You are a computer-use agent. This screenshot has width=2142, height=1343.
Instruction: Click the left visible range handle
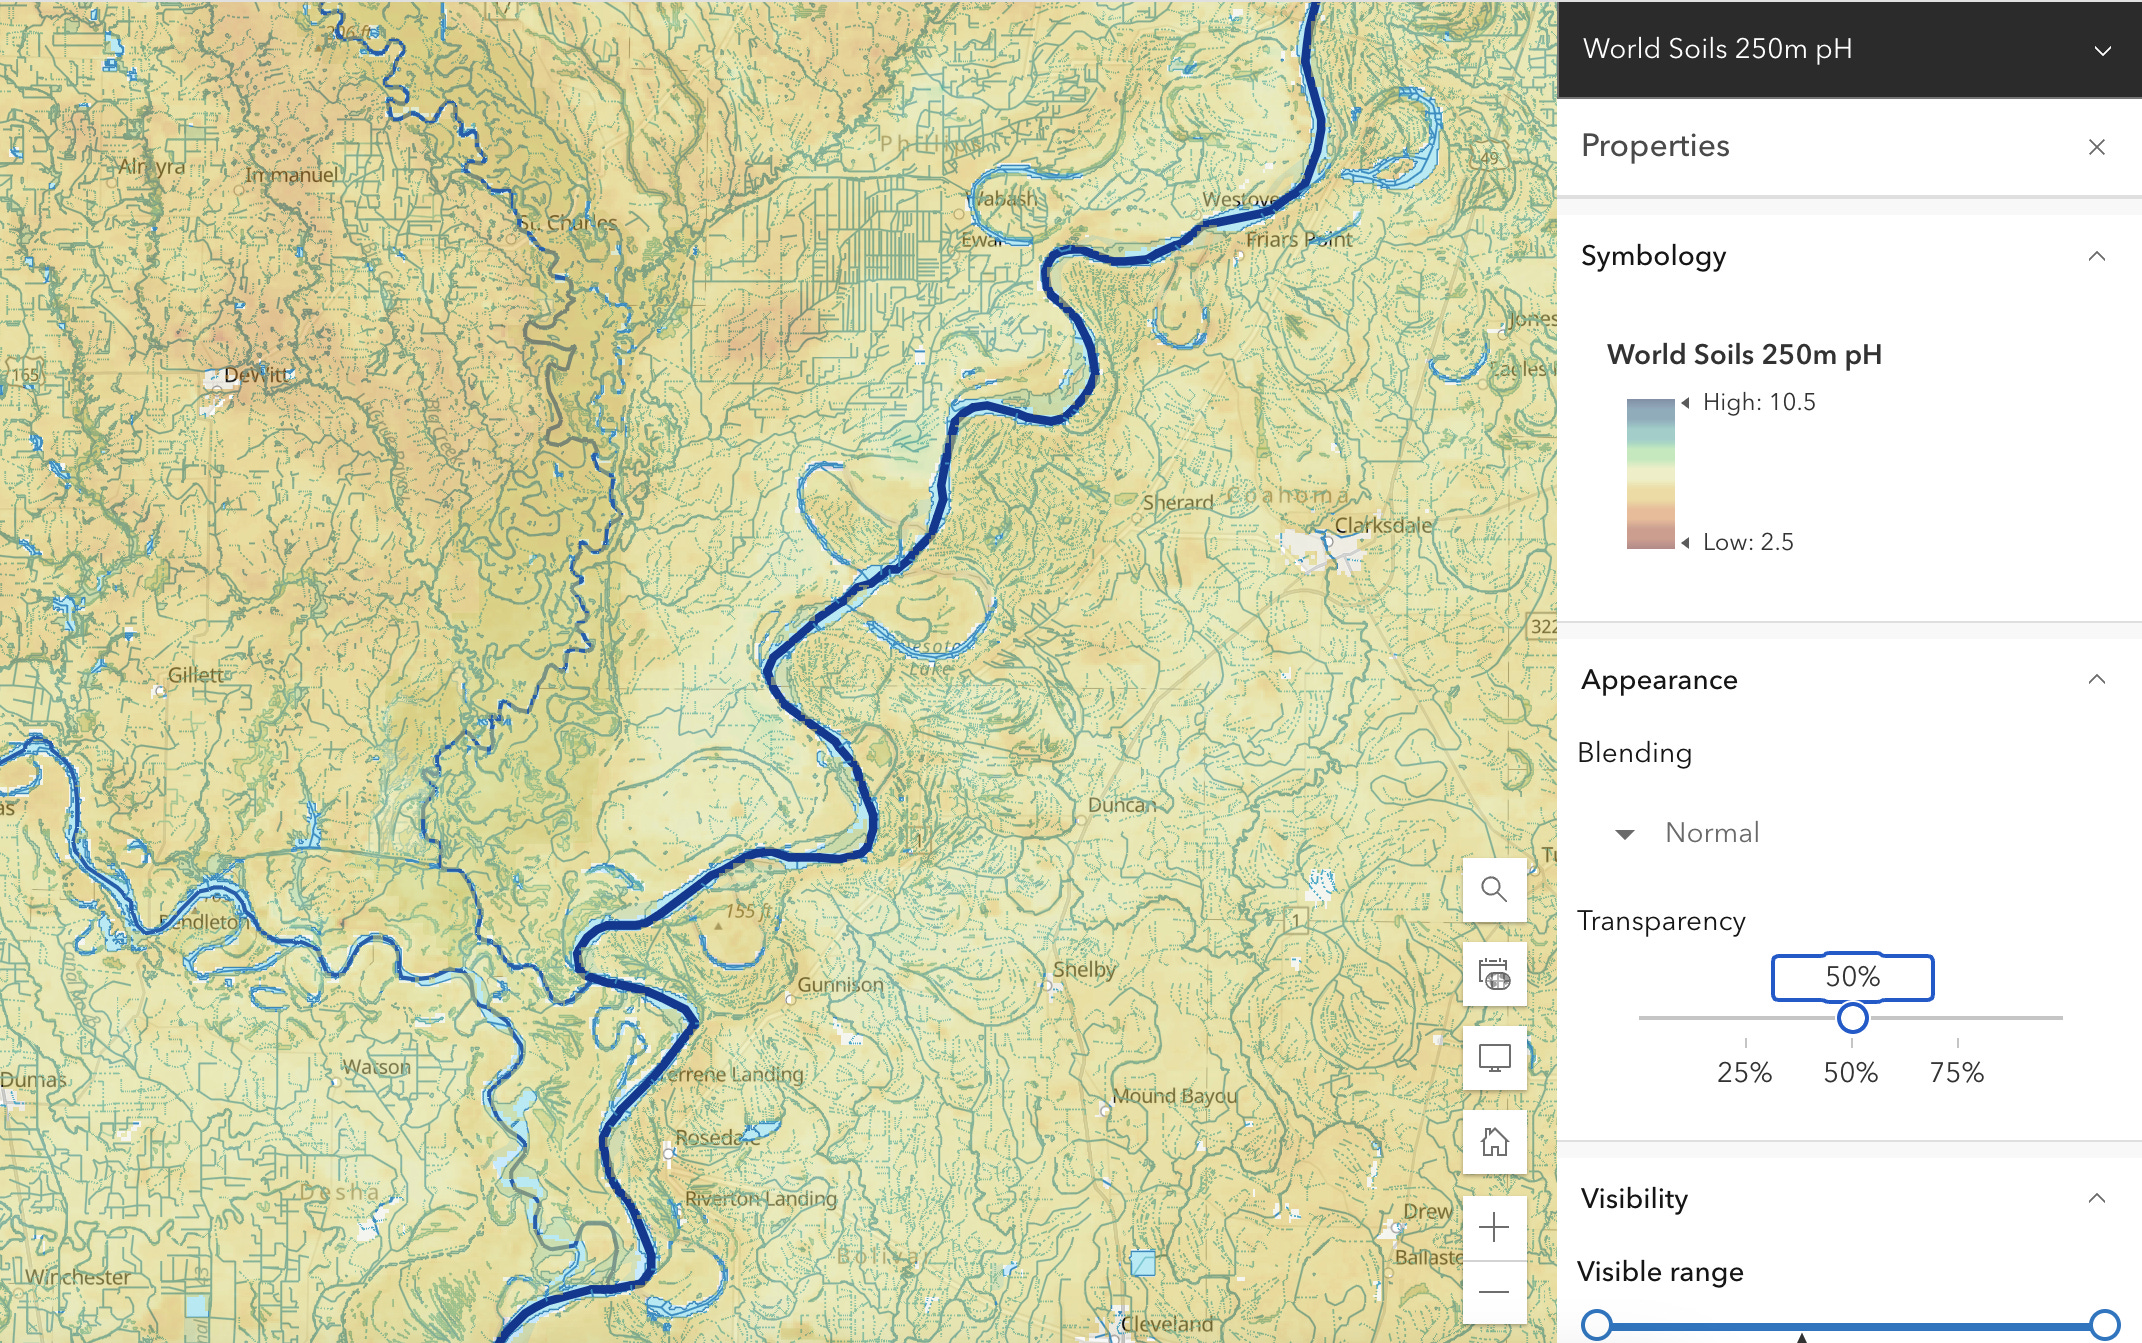pos(1597,1325)
